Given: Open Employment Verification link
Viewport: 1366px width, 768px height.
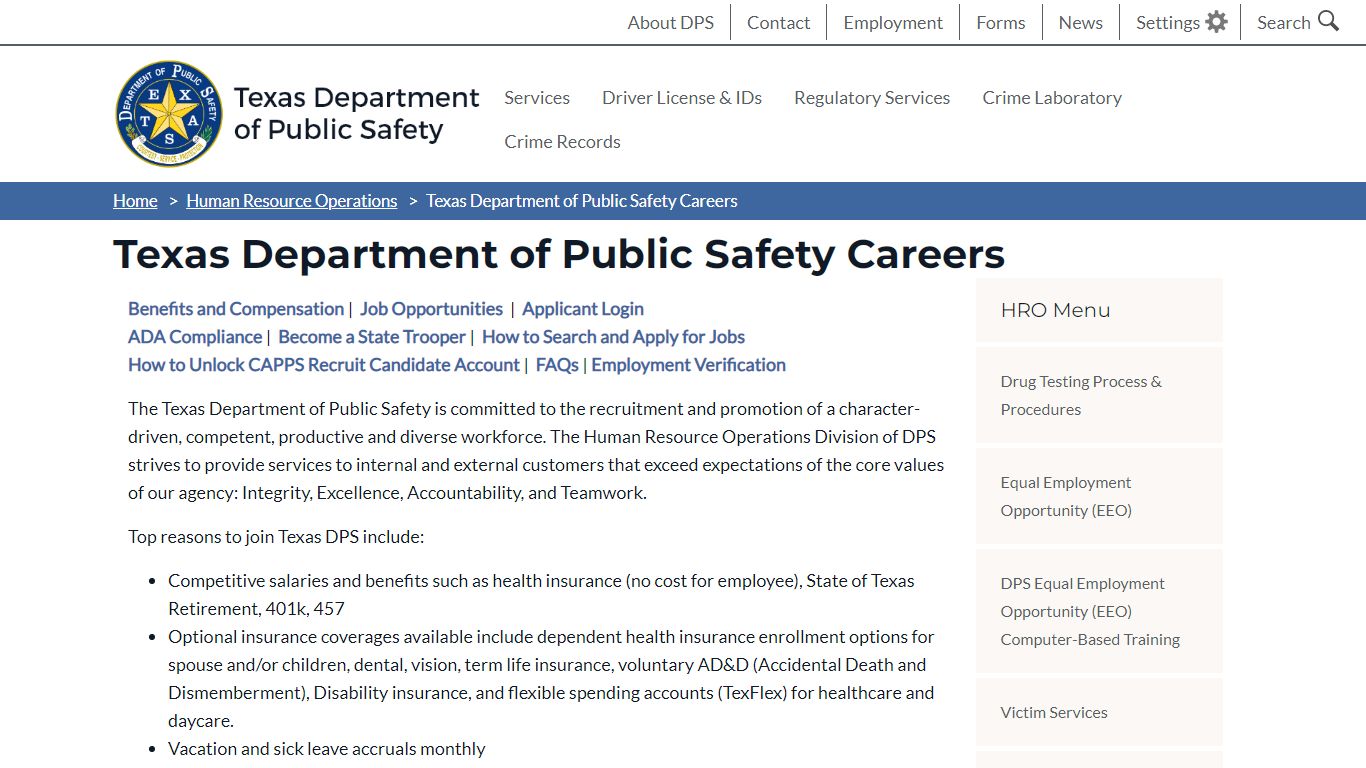Looking at the screenshot, I should tap(688, 365).
